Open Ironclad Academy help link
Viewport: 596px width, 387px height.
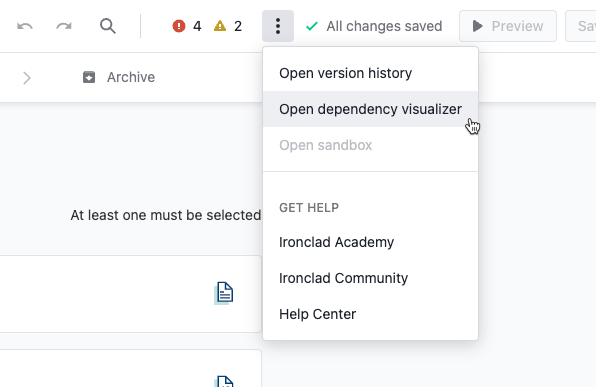[x=370, y=242]
